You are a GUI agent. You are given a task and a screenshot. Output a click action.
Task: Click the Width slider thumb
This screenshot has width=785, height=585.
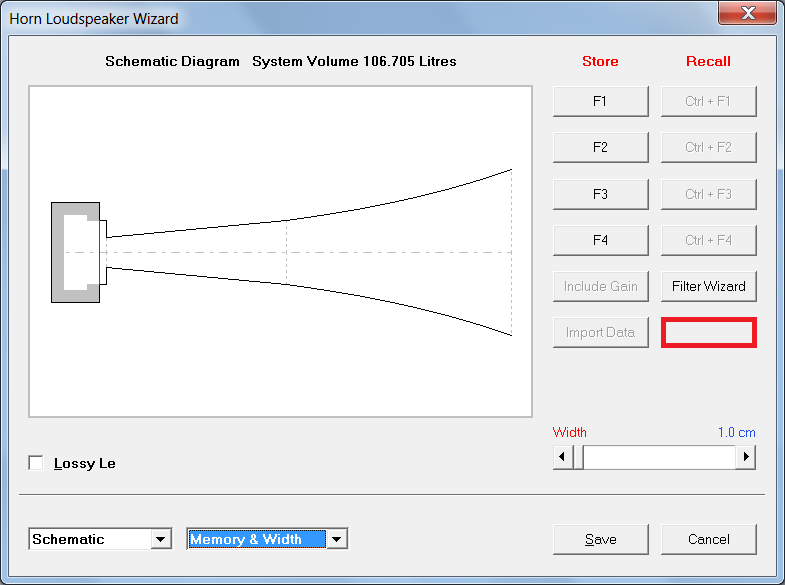click(x=578, y=456)
